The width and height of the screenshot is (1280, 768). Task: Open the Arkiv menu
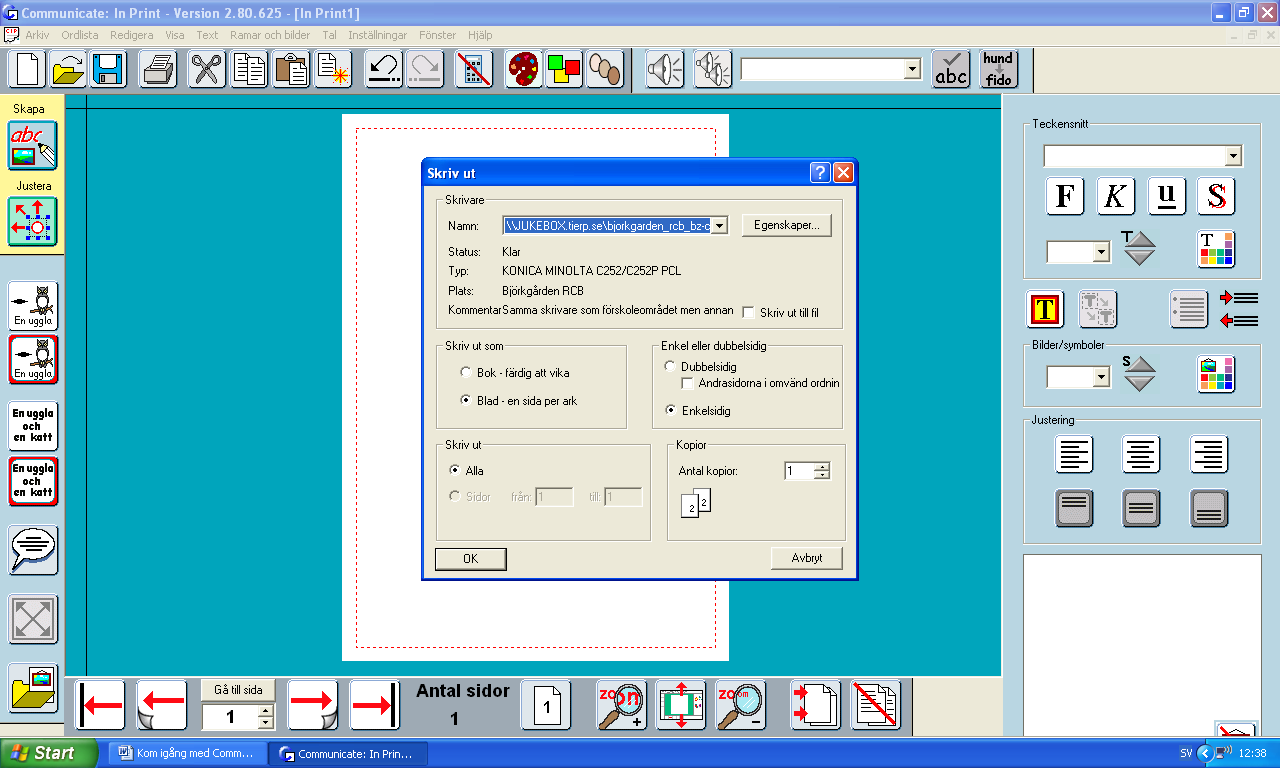coord(37,34)
